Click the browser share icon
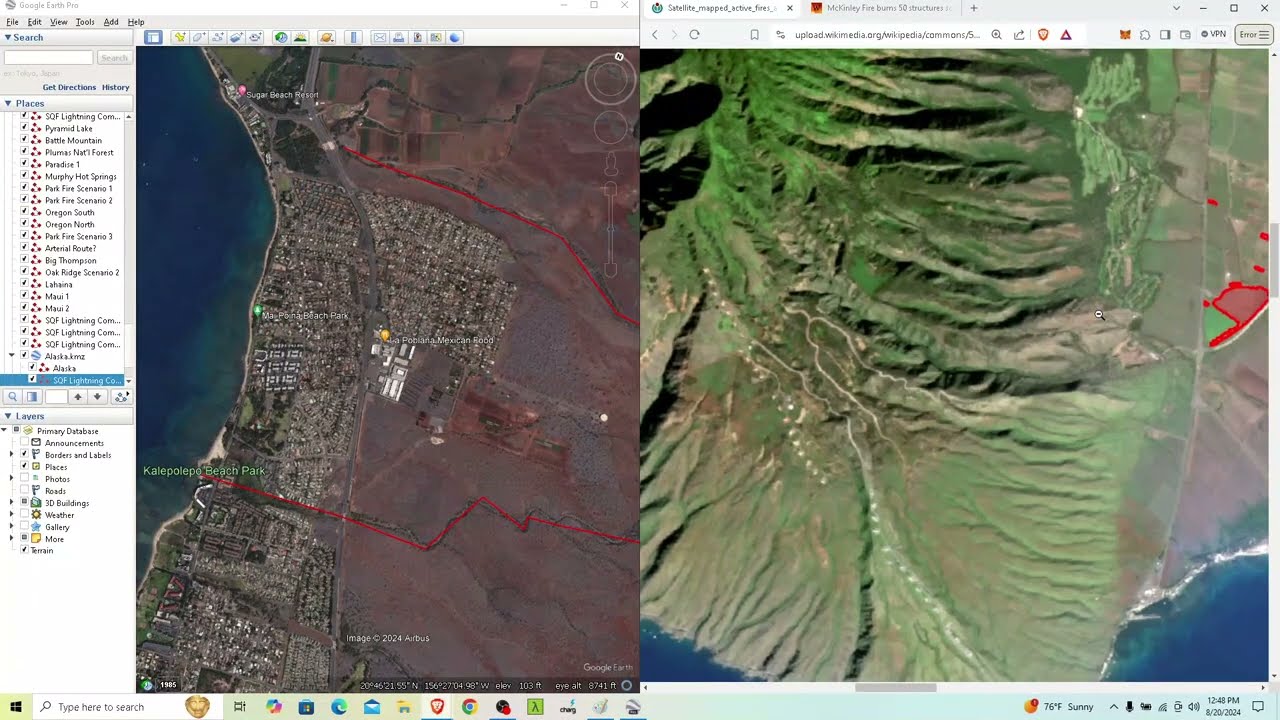The height and width of the screenshot is (720, 1280). (x=1019, y=34)
